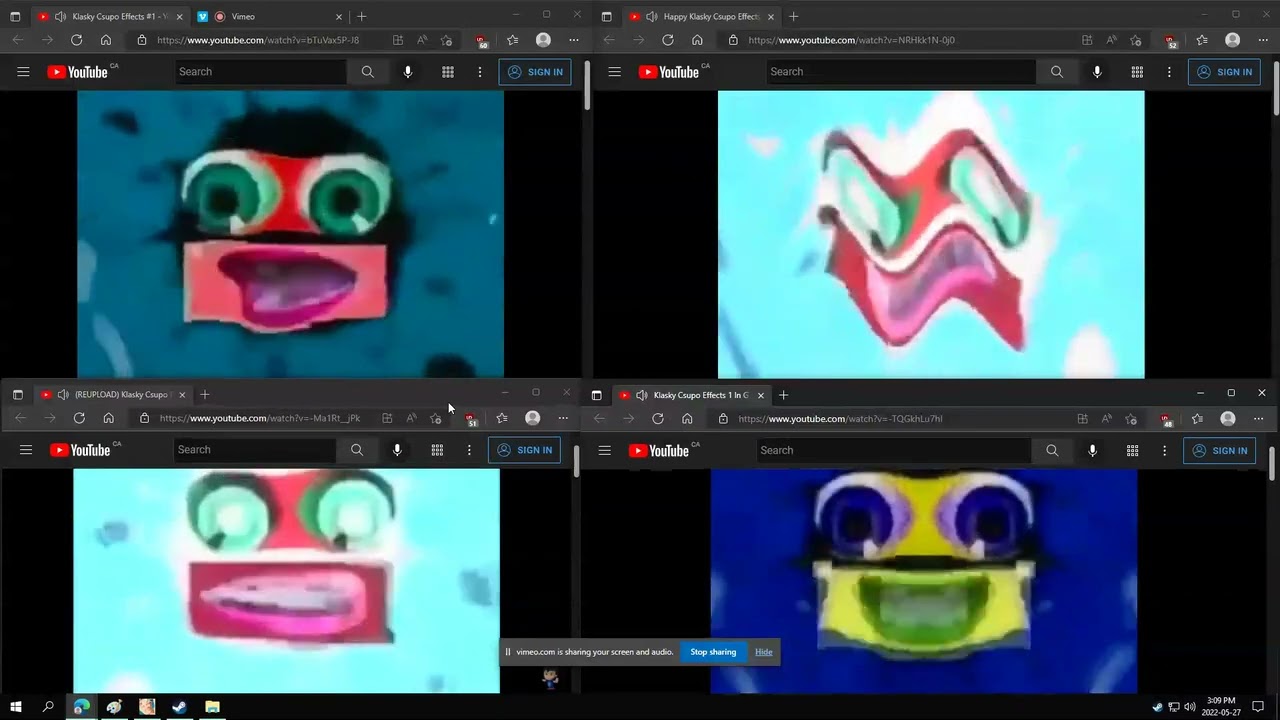This screenshot has width=1280, height=720.
Task: Click SIGN IN in bottom-right window
Action: click(x=1219, y=451)
